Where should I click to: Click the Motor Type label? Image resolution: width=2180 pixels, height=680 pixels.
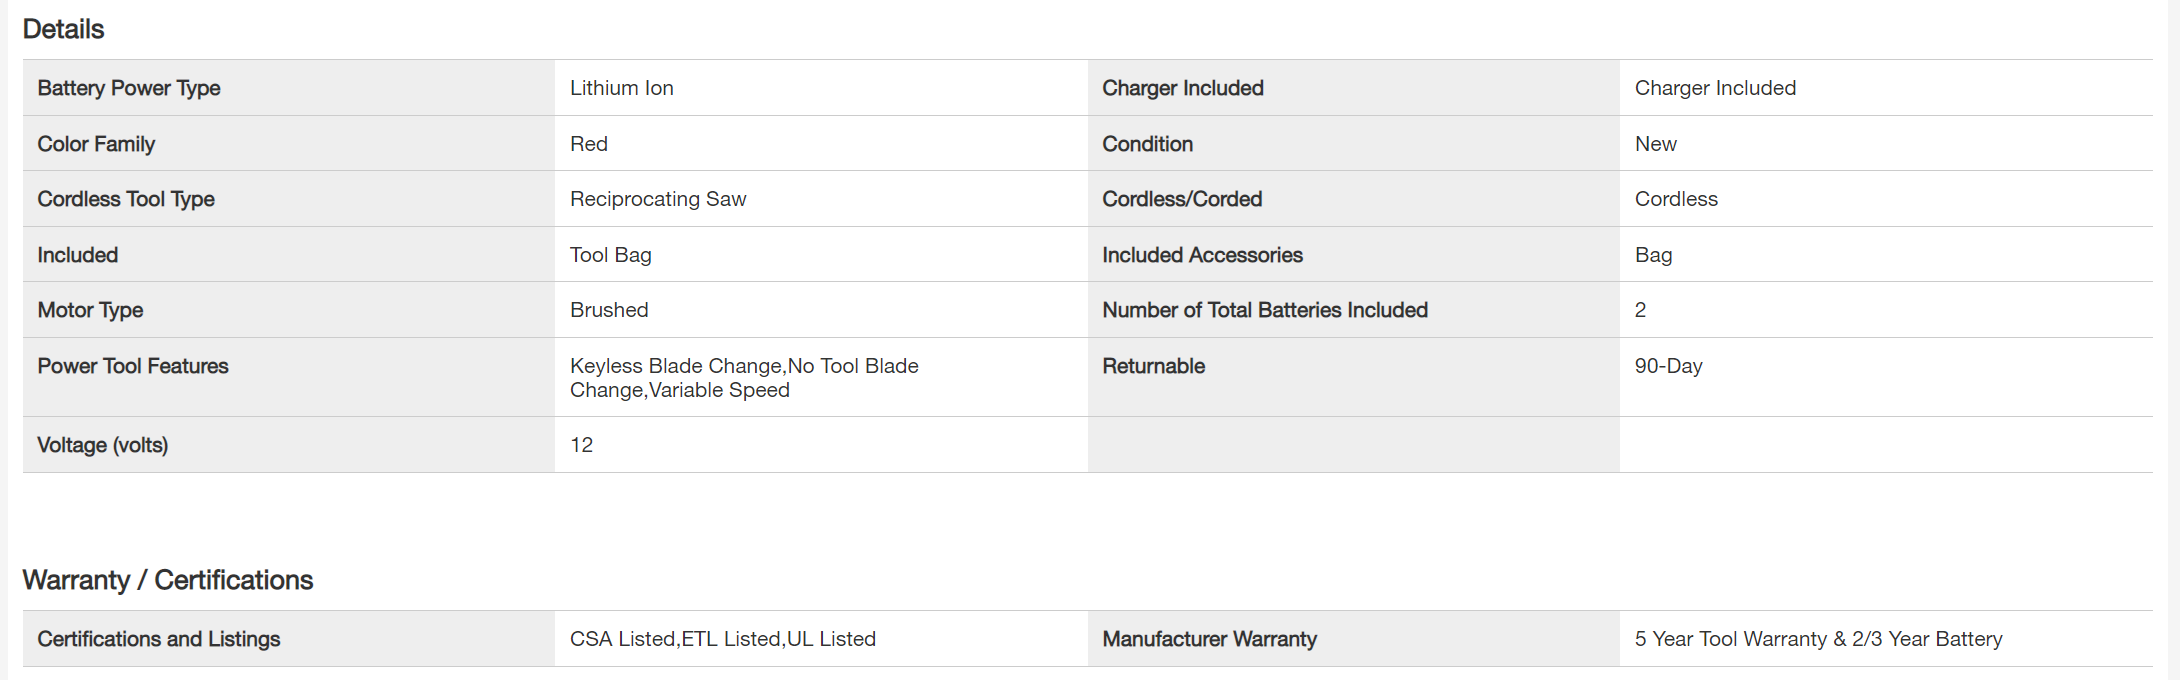tap(90, 310)
